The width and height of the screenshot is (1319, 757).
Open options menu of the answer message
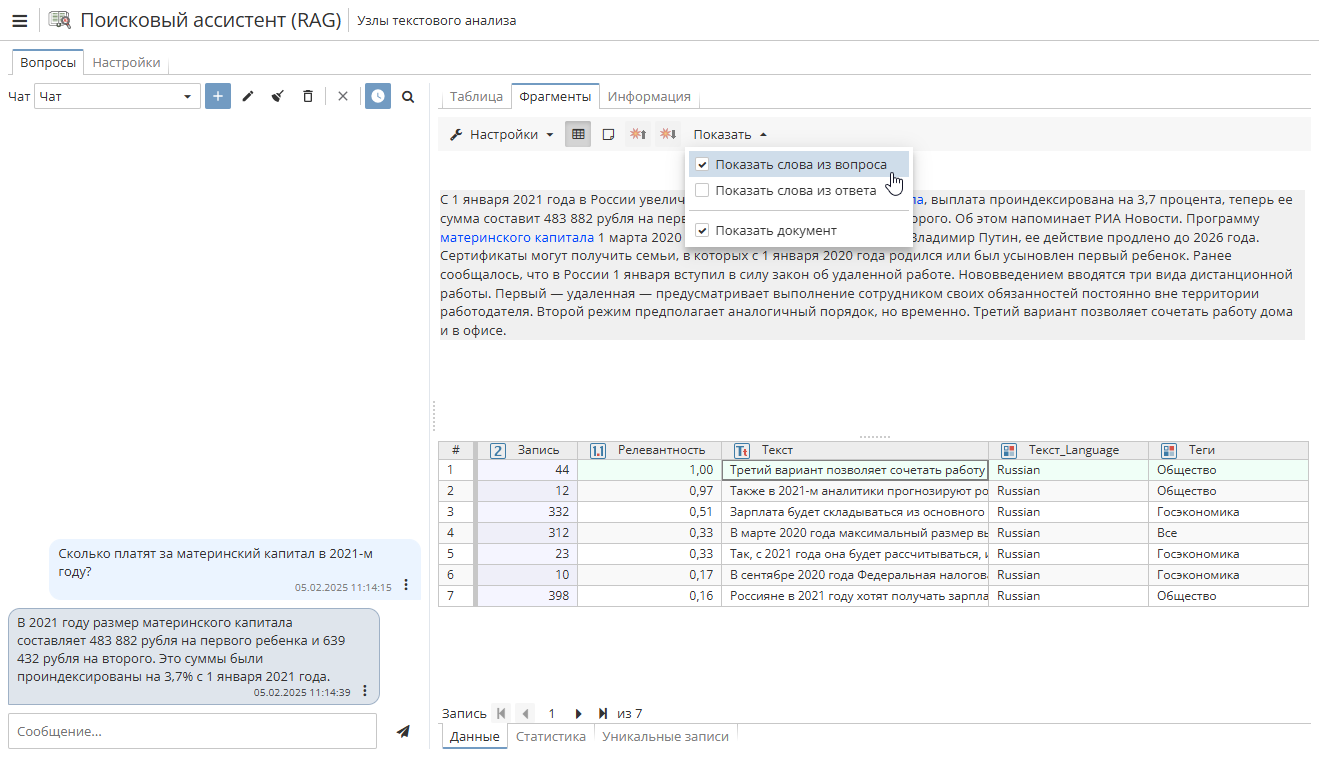tap(365, 691)
